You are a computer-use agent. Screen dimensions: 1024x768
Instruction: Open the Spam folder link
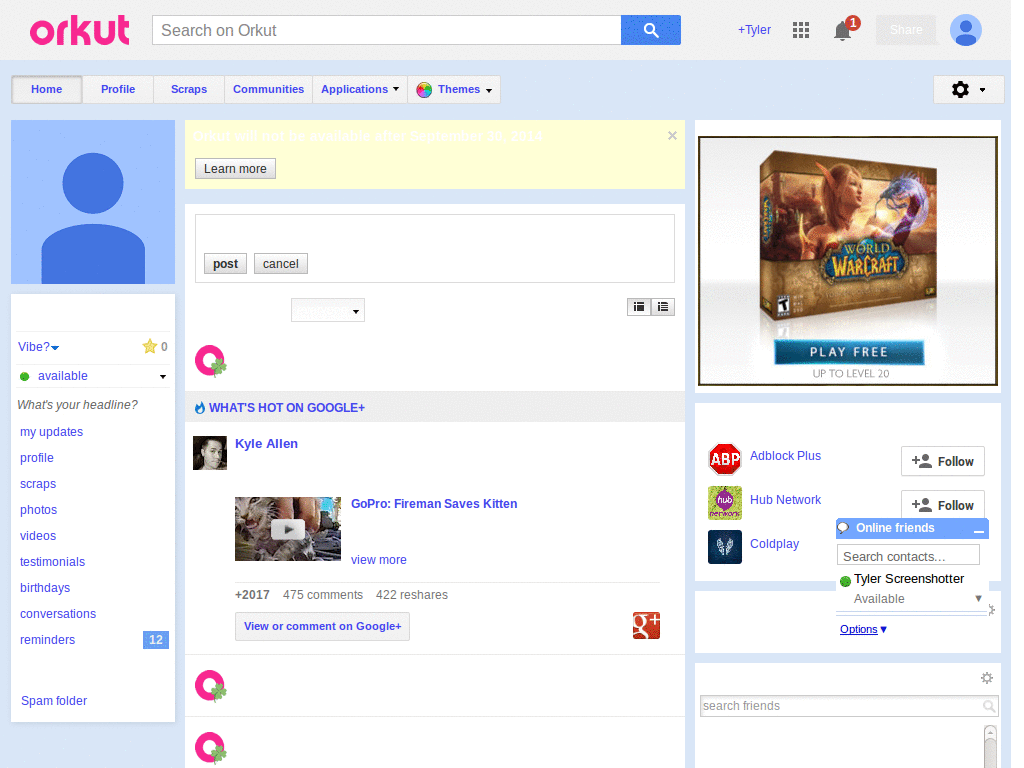(x=54, y=701)
